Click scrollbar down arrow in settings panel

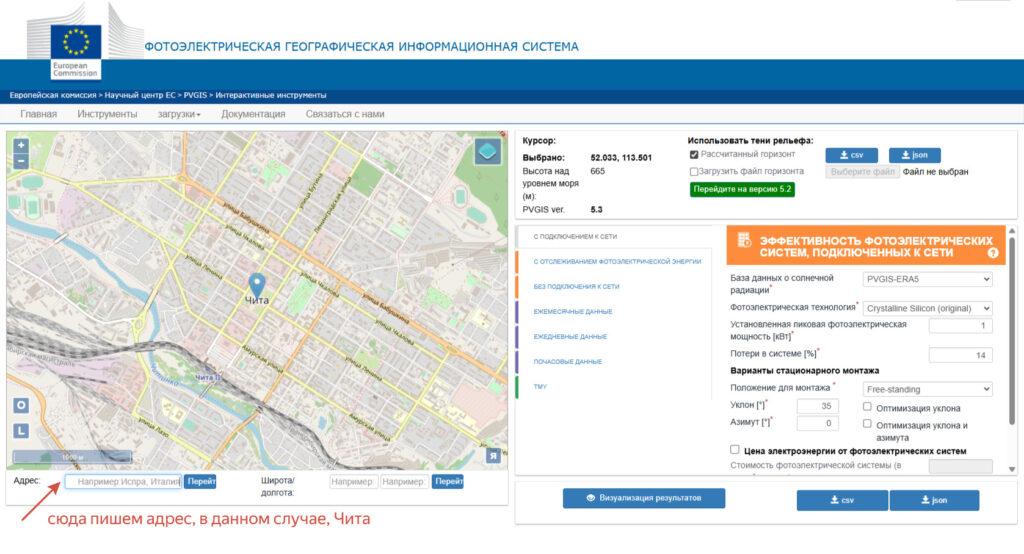pyautogui.click(x=1012, y=469)
